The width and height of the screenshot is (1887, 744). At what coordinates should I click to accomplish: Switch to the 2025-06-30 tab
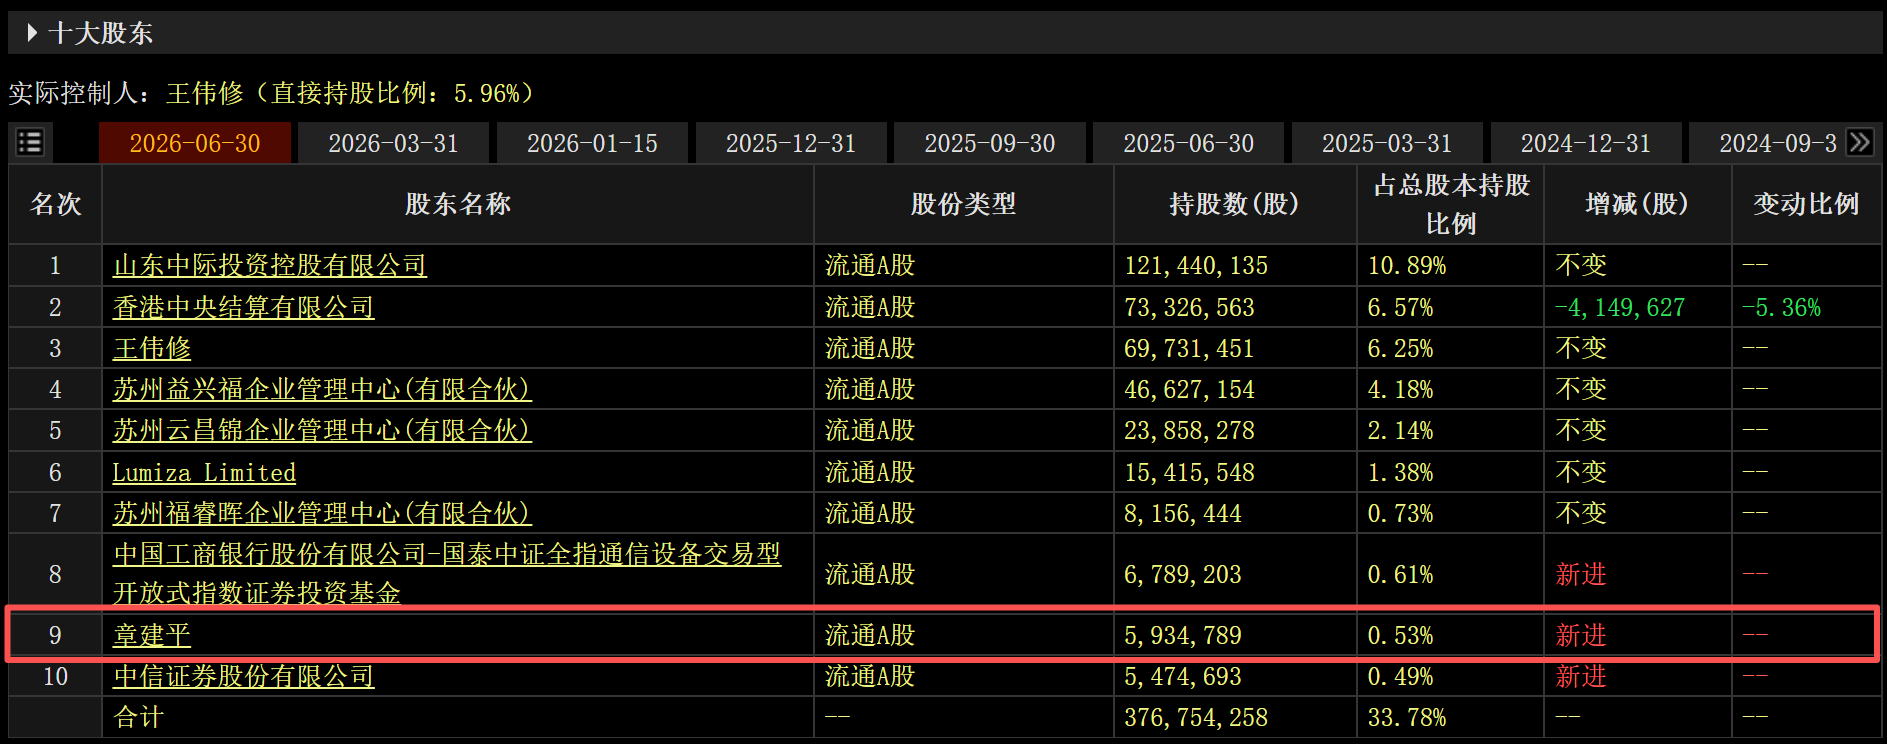[1188, 143]
